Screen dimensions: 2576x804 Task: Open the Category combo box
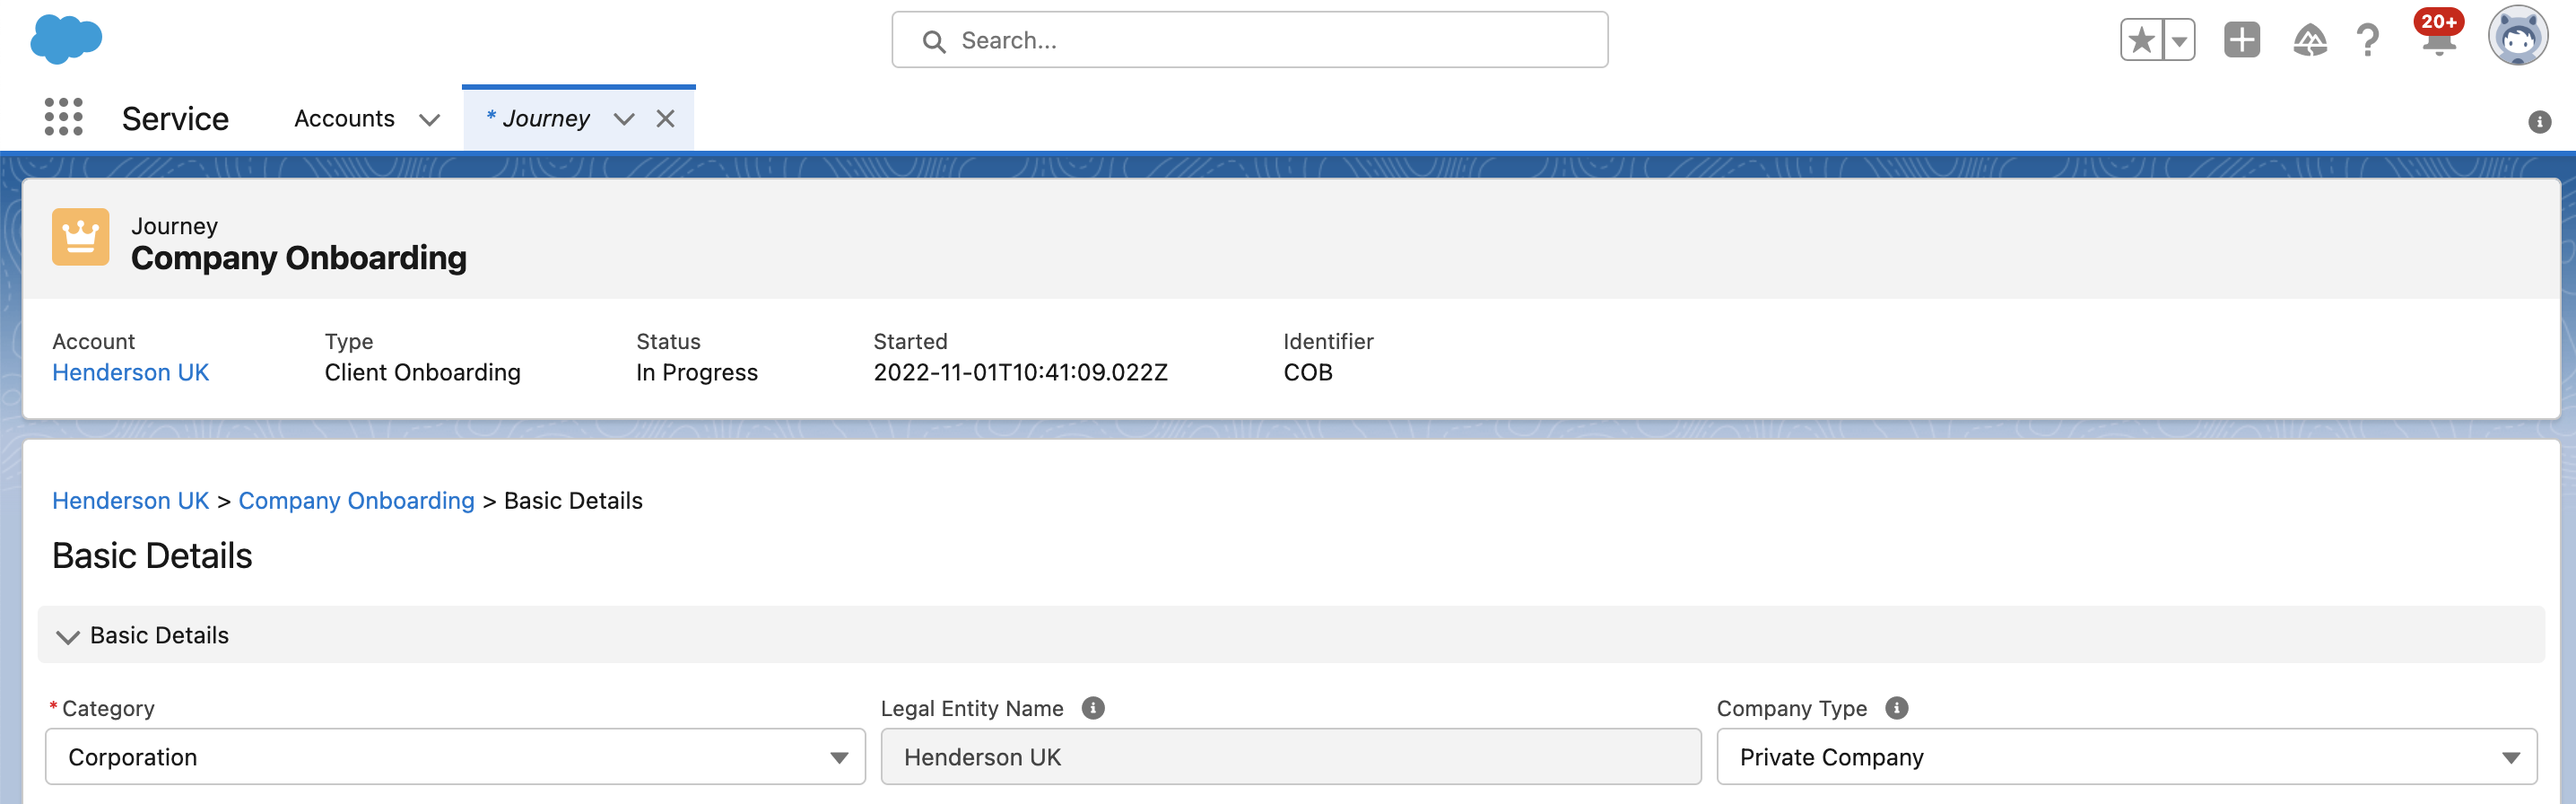pyautogui.click(x=455, y=757)
